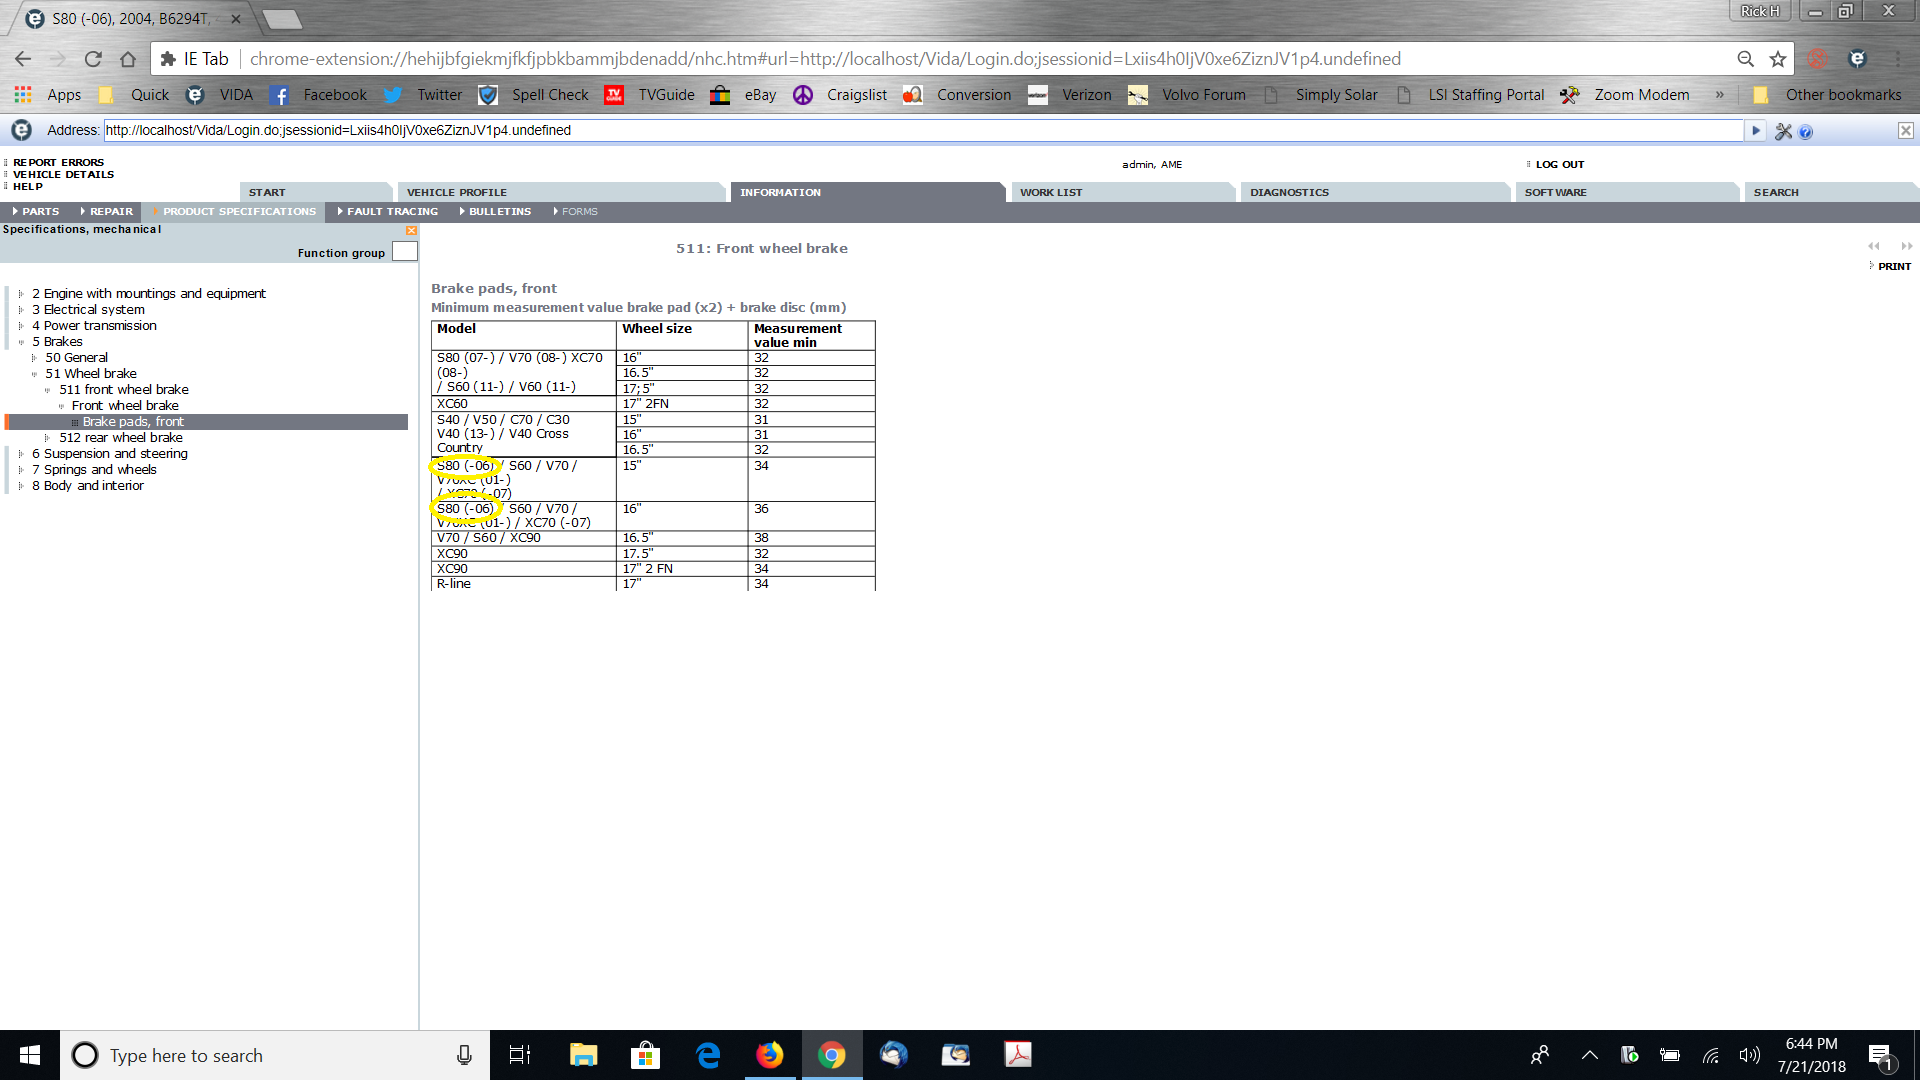Go to previous page double arrow
Image resolution: width=1920 pixels, height=1080 pixels.
coord(1874,246)
